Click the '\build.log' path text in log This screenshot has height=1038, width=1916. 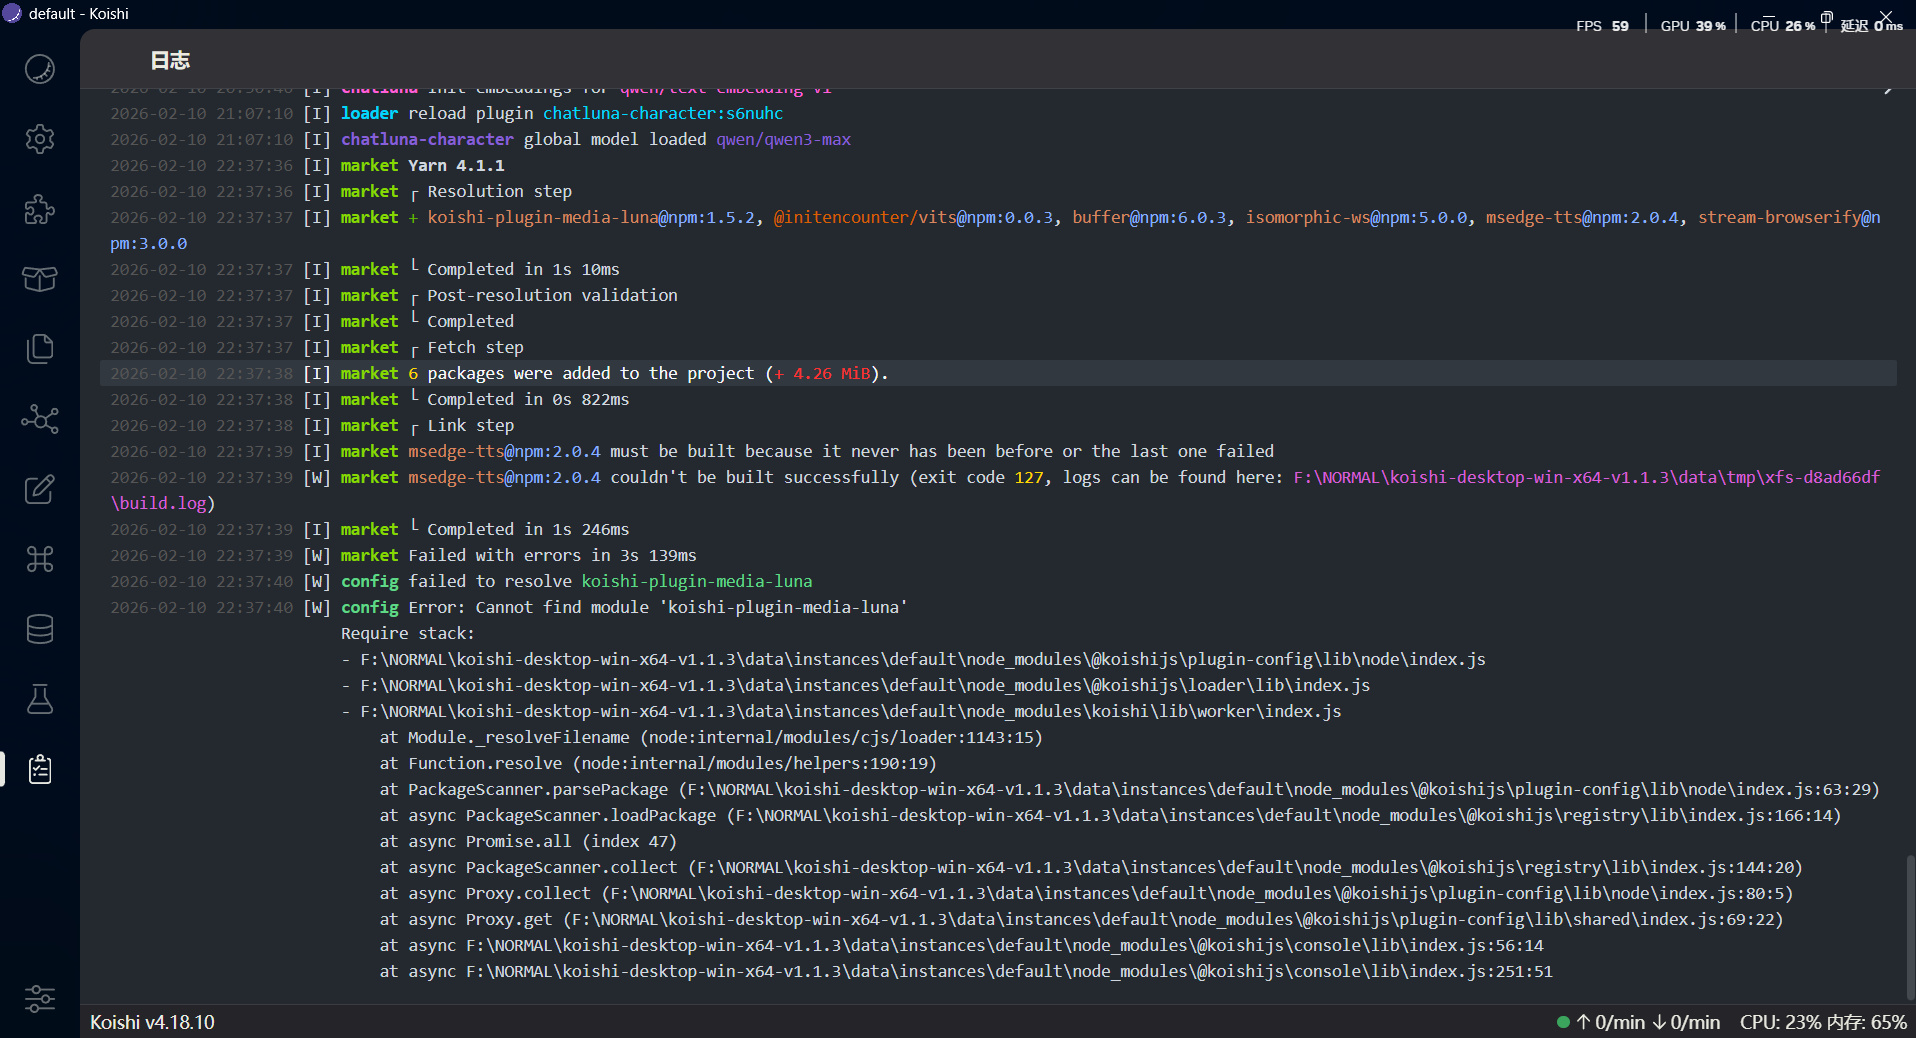pyautogui.click(x=160, y=503)
